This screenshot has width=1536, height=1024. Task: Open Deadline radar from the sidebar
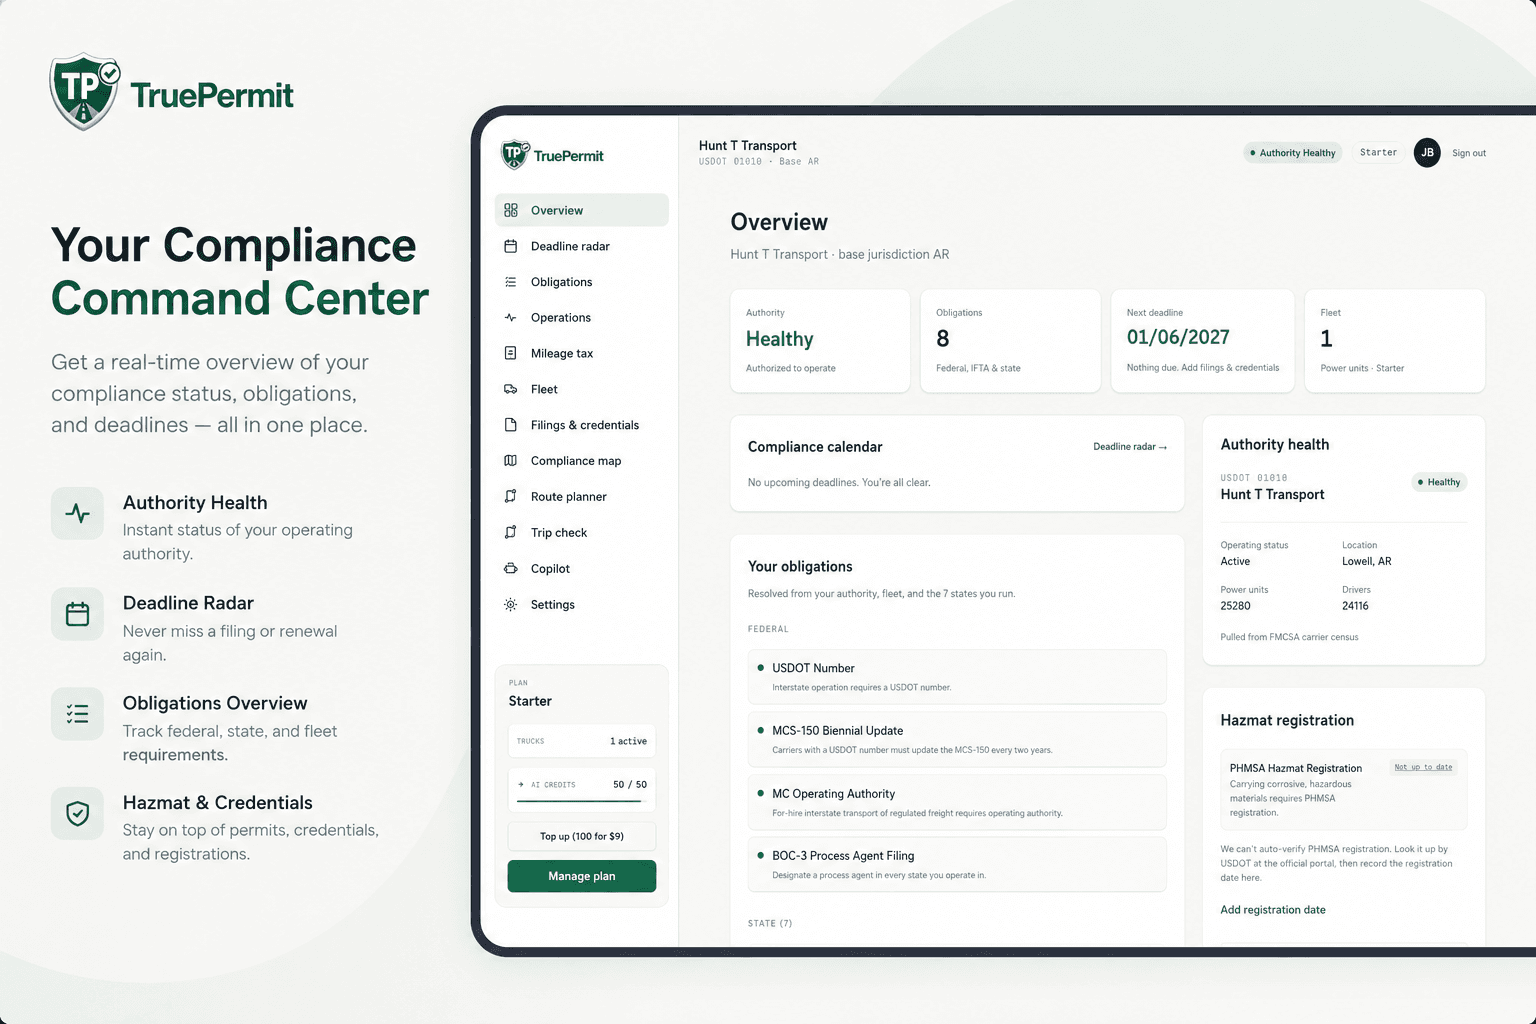581,246
